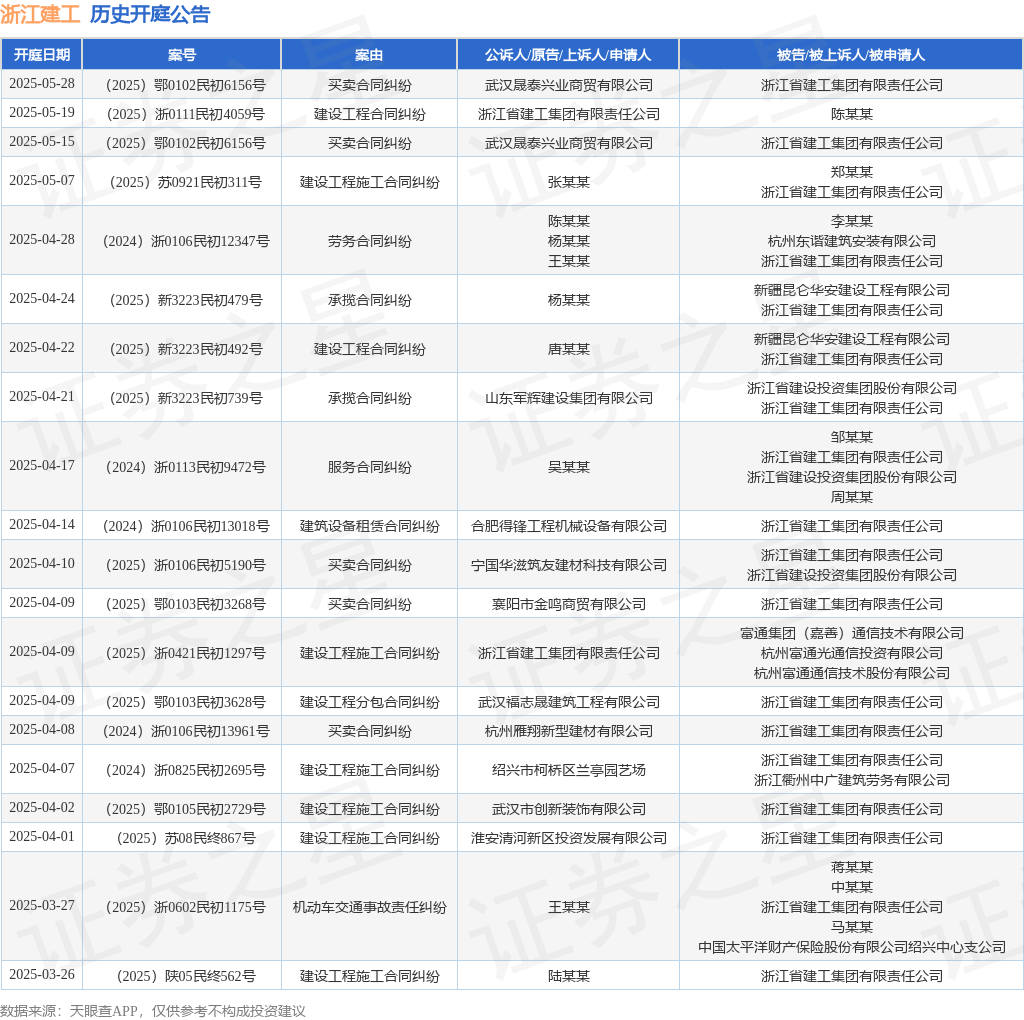Image resolution: width=1024 pixels, height=1020 pixels.
Task: Click case number (2024)浙0106民初12347号
Action: (x=185, y=242)
